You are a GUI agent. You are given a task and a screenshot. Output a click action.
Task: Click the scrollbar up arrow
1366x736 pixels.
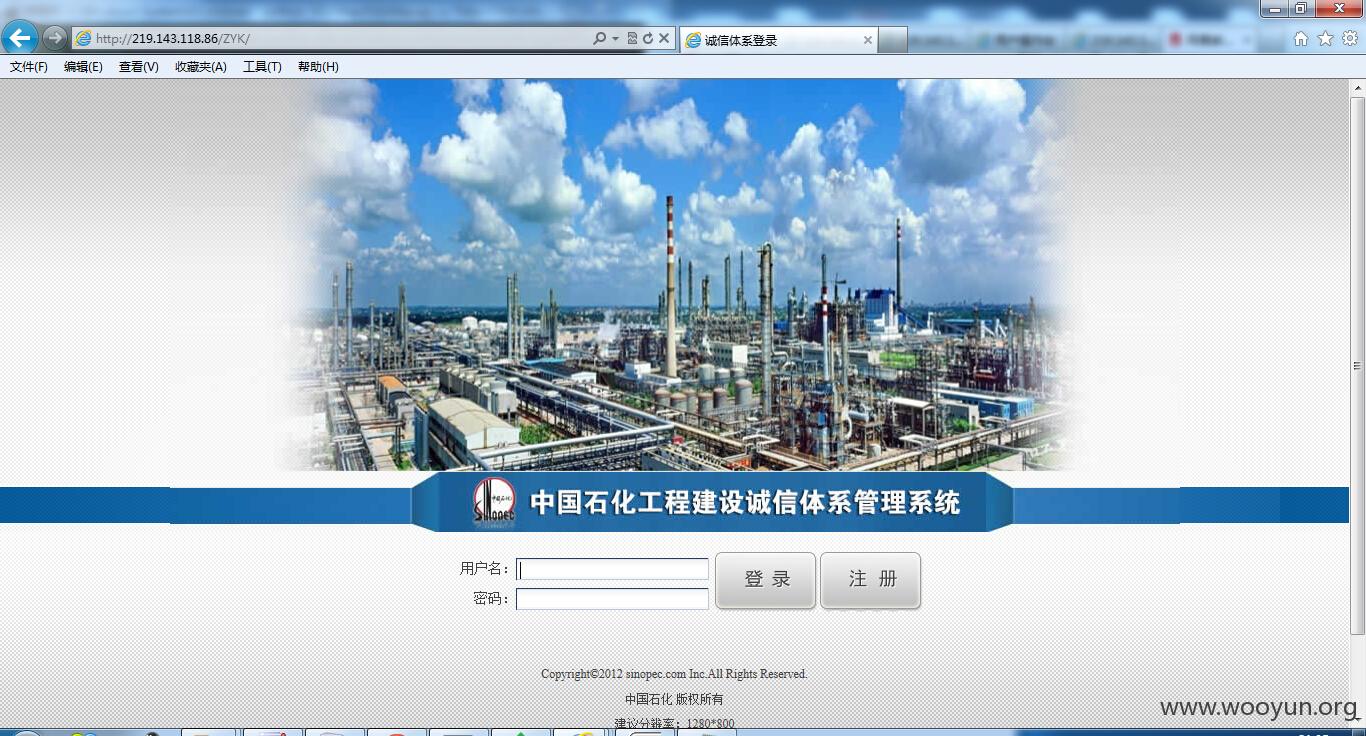coord(1358,87)
